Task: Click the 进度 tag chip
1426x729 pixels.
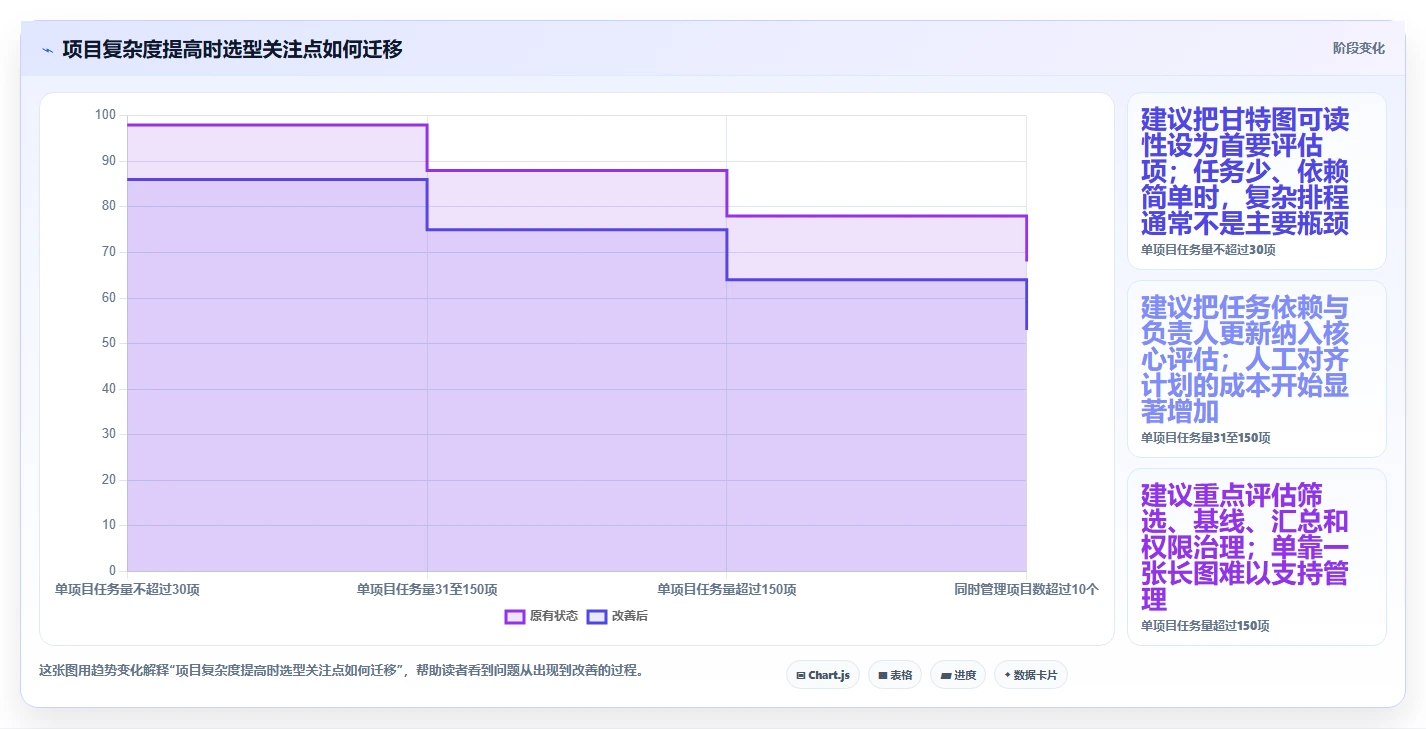Action: pyautogui.click(x=958, y=675)
